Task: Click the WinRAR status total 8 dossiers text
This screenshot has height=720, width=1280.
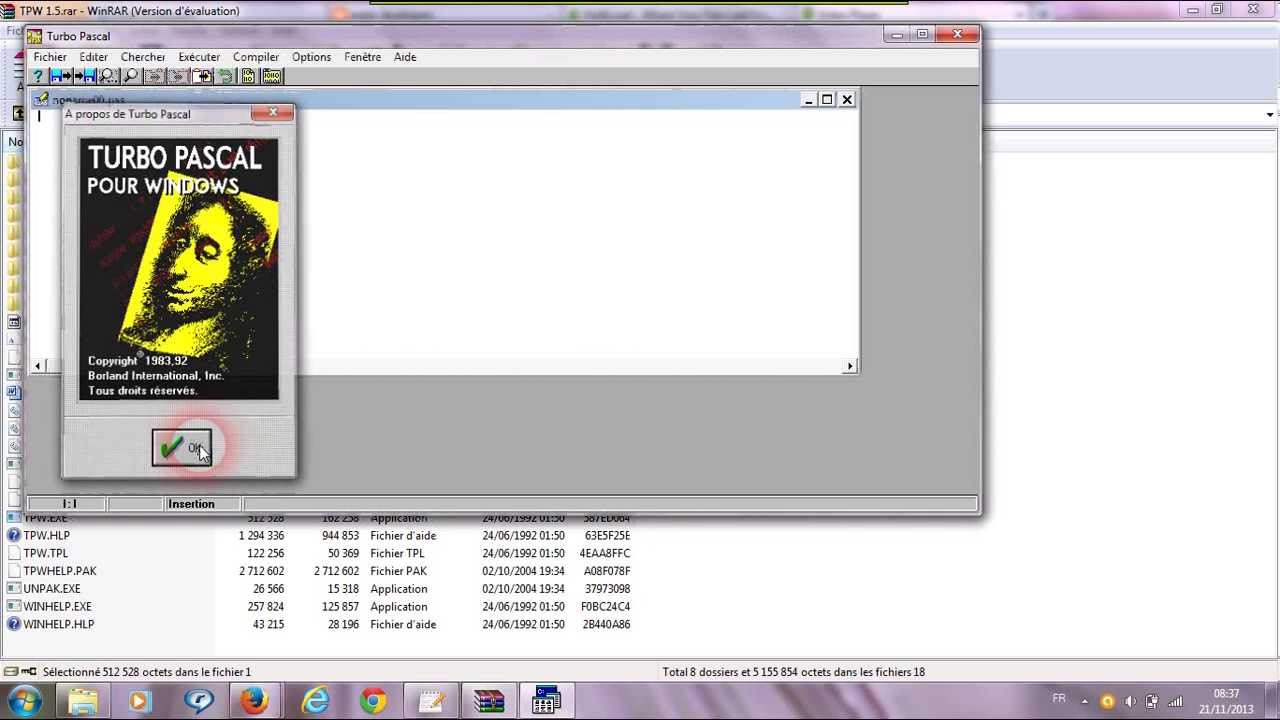Action: 793,672
